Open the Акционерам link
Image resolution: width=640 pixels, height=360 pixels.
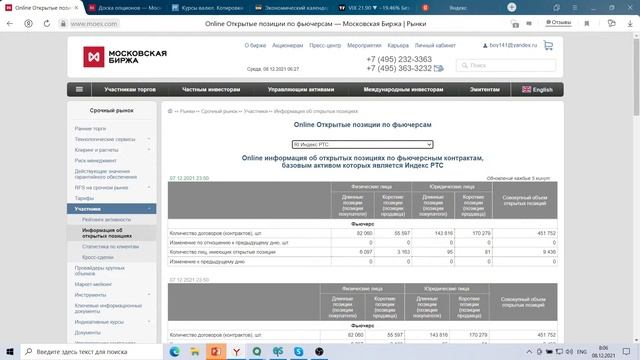(288, 45)
